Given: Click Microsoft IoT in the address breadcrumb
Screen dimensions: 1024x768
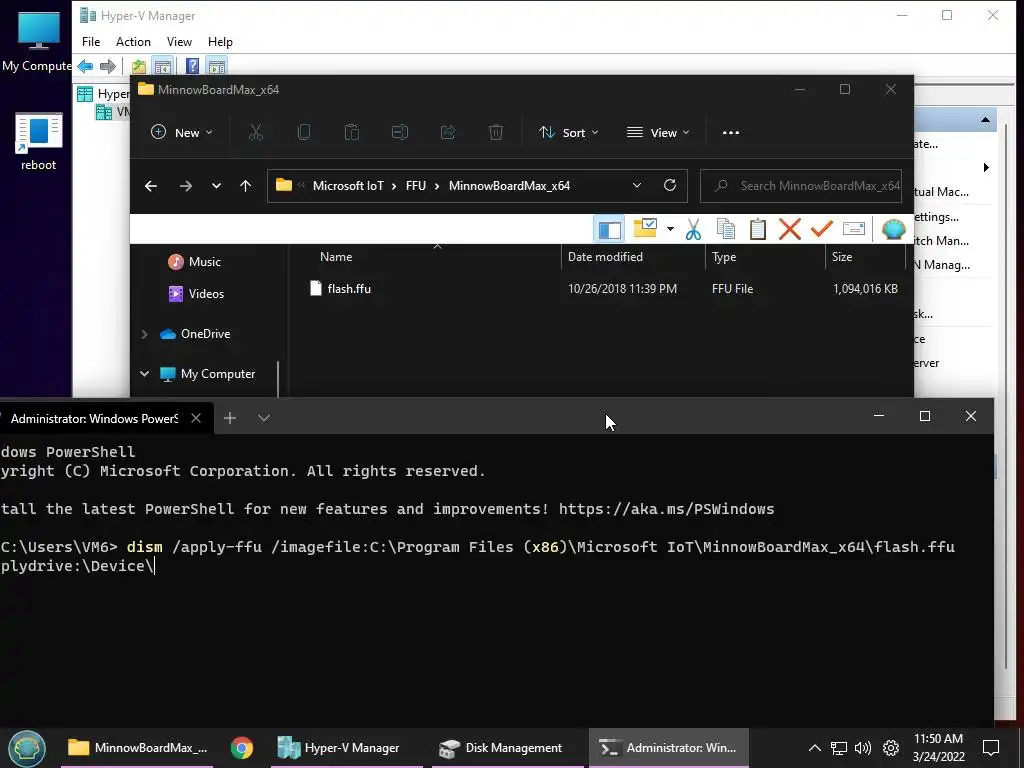Looking at the screenshot, I should tap(348, 186).
